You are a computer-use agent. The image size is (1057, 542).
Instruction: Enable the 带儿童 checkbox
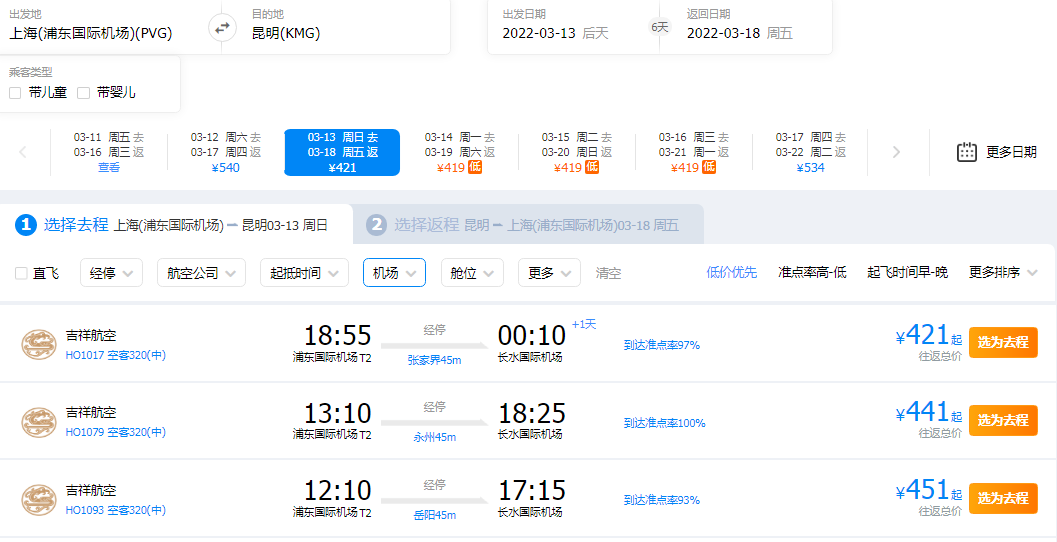pos(15,93)
